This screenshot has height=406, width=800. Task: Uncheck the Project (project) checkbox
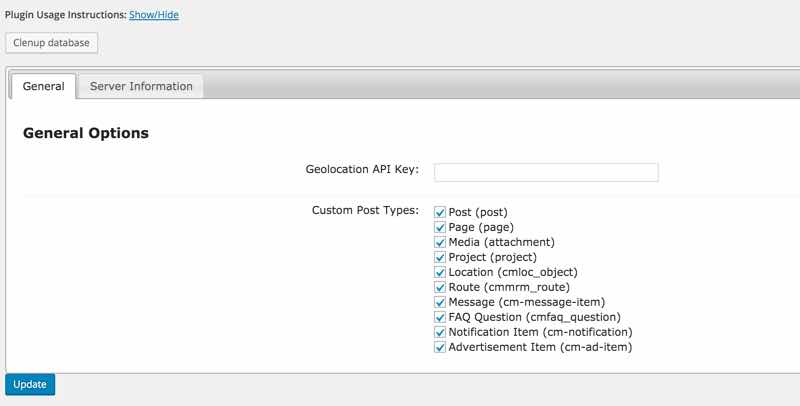coord(440,257)
